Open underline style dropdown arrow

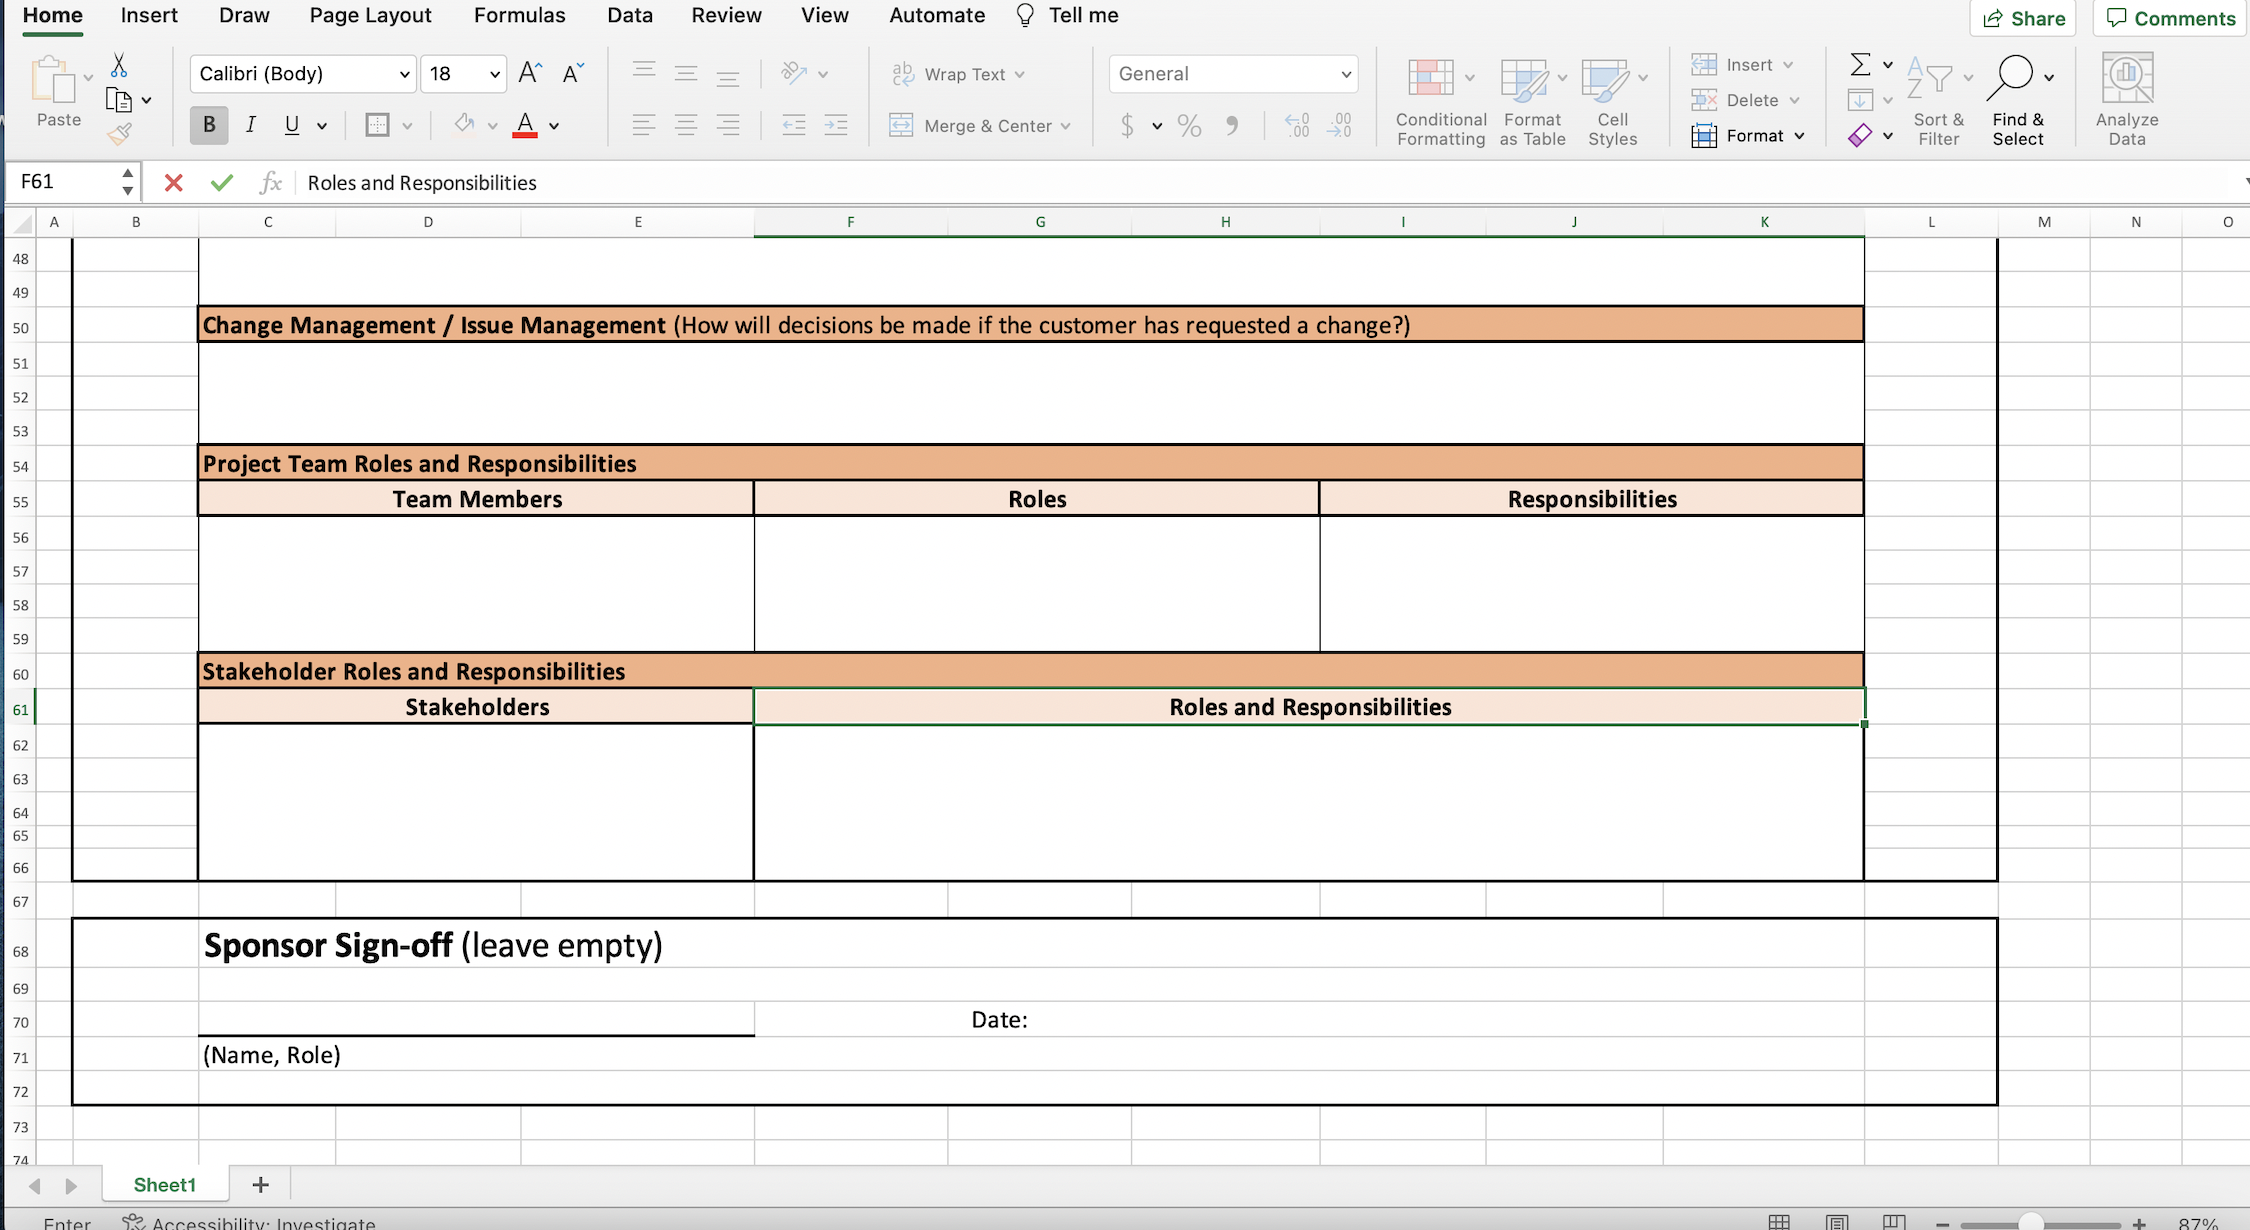322,126
